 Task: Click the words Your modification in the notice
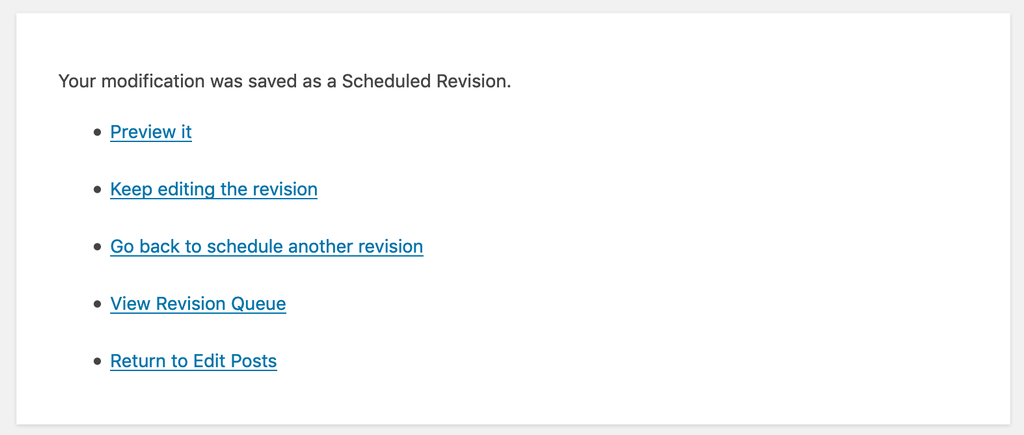point(130,81)
